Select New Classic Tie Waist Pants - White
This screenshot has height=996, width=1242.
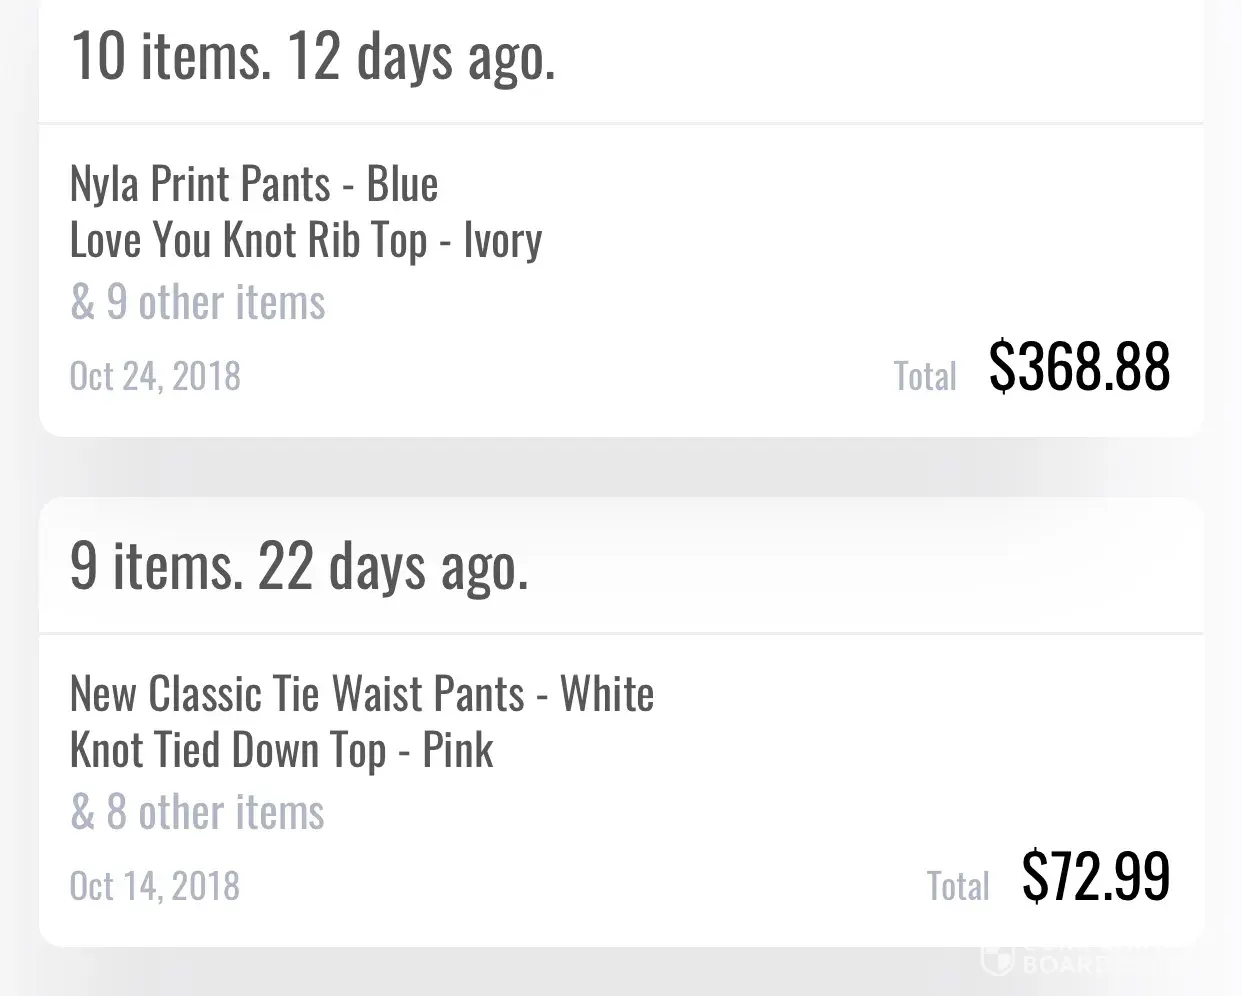tap(362, 694)
